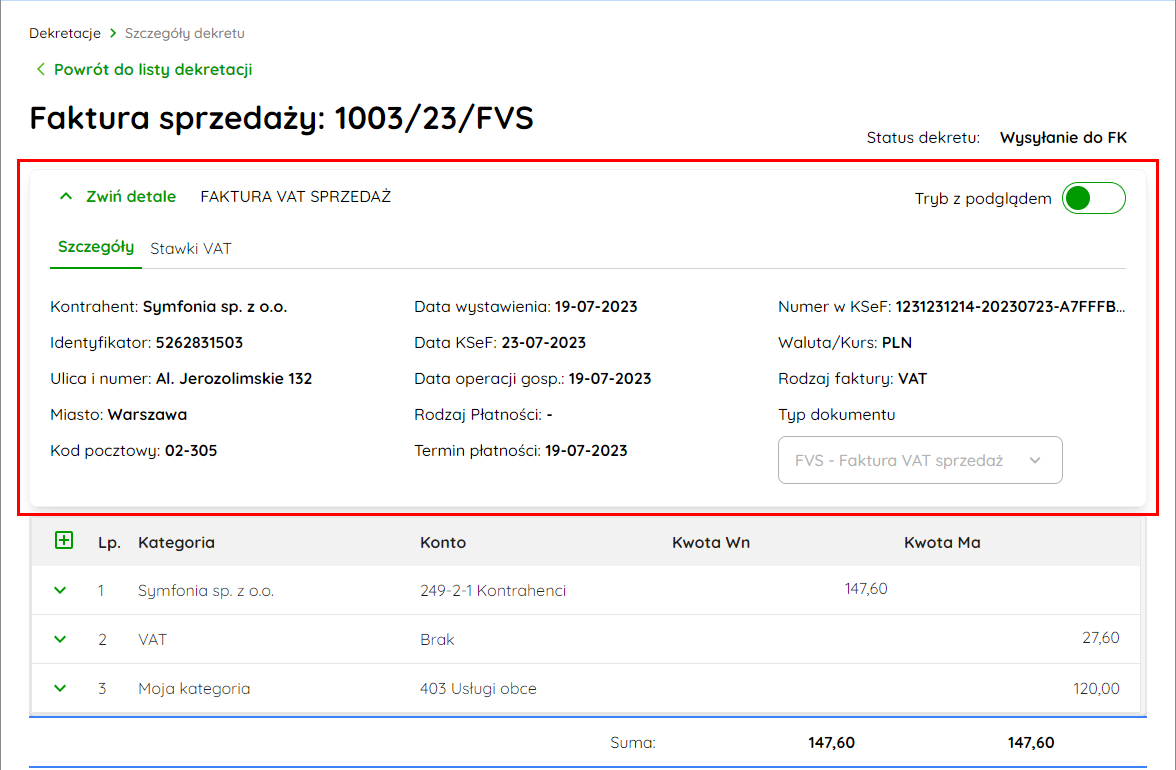
Task: Click the Kwota Ma column header
Action: (x=942, y=542)
